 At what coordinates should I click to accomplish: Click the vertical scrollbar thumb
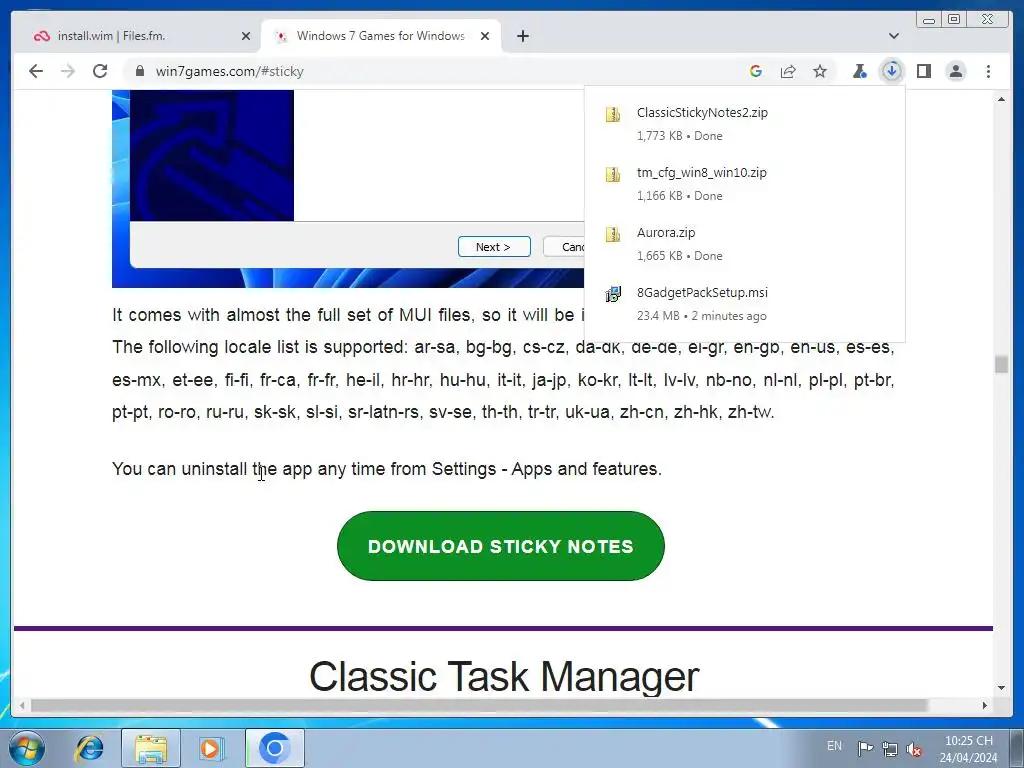click(x=1001, y=364)
